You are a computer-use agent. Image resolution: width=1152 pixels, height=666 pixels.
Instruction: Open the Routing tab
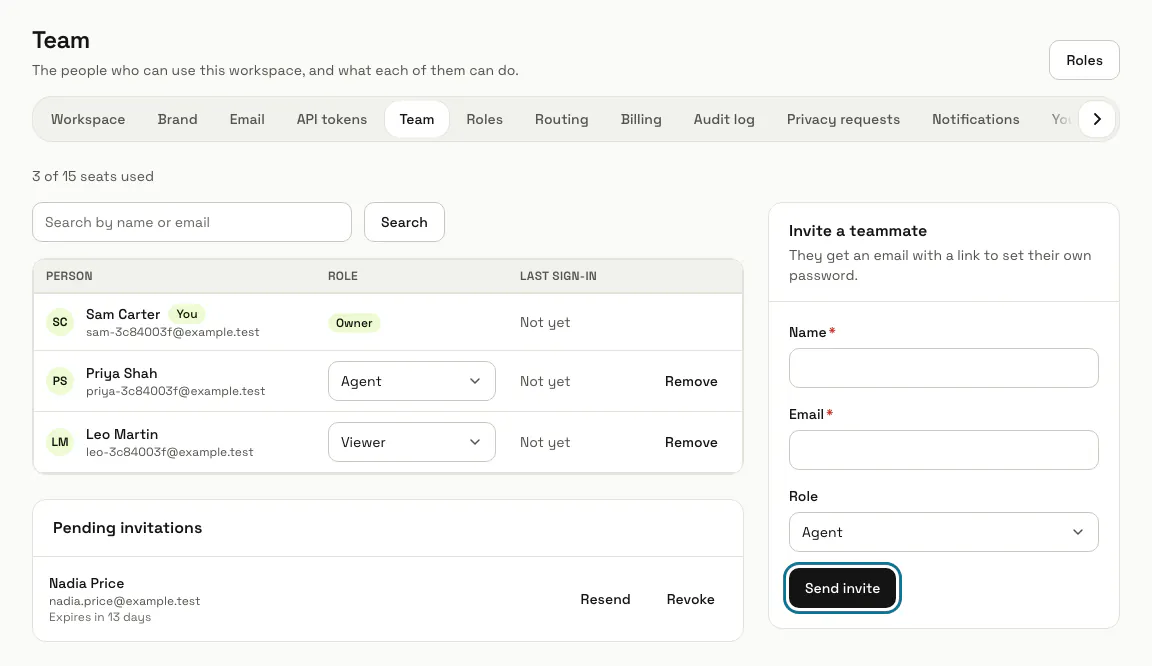(x=561, y=119)
